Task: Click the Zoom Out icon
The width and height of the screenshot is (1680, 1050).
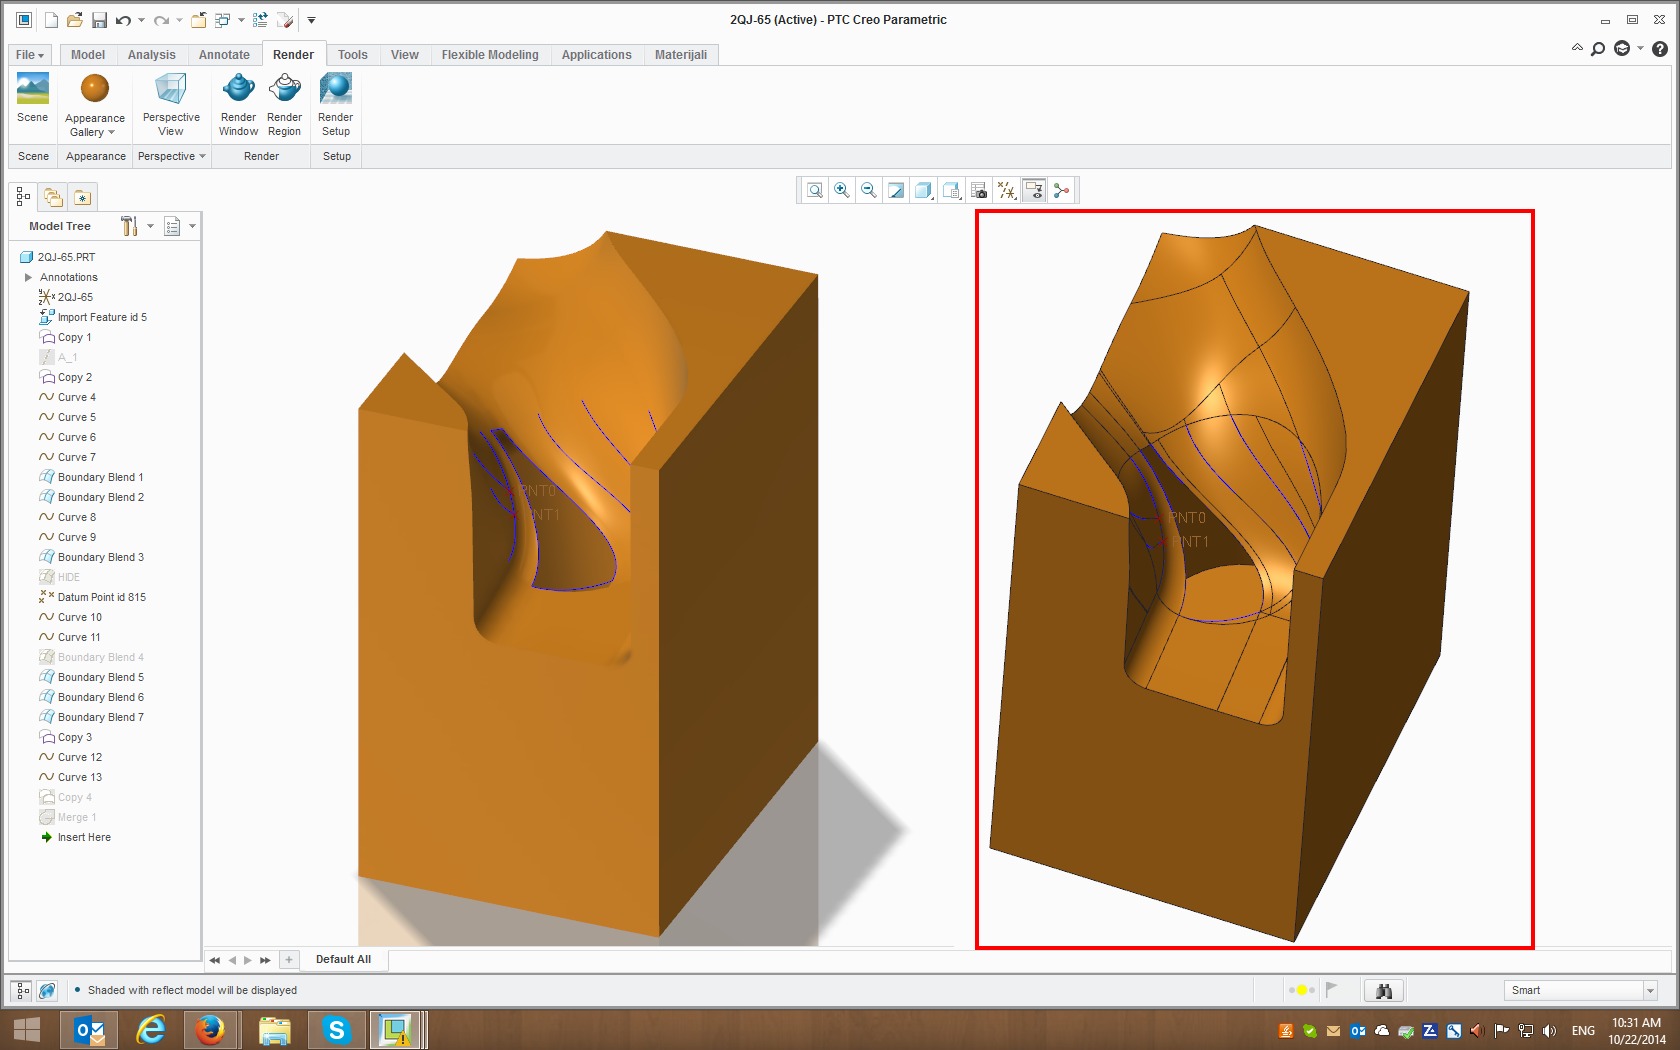Action: [869, 190]
